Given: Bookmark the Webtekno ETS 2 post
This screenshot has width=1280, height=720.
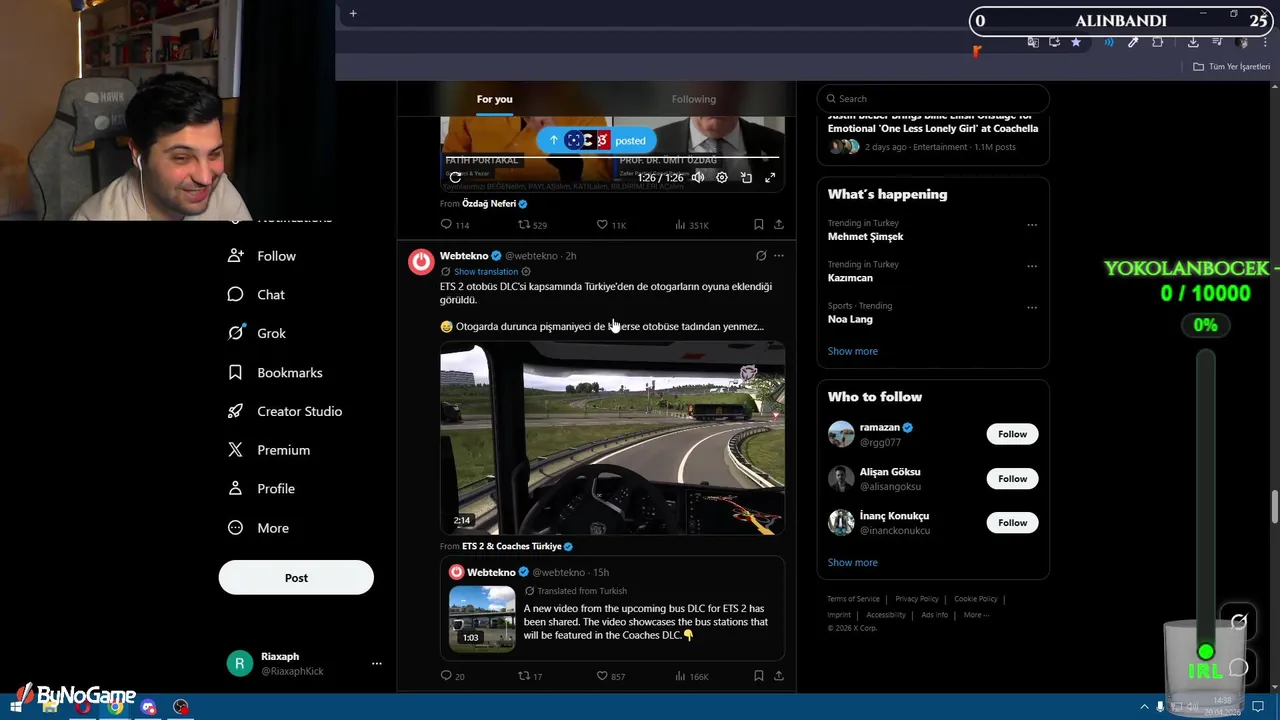Looking at the screenshot, I should click(758, 676).
